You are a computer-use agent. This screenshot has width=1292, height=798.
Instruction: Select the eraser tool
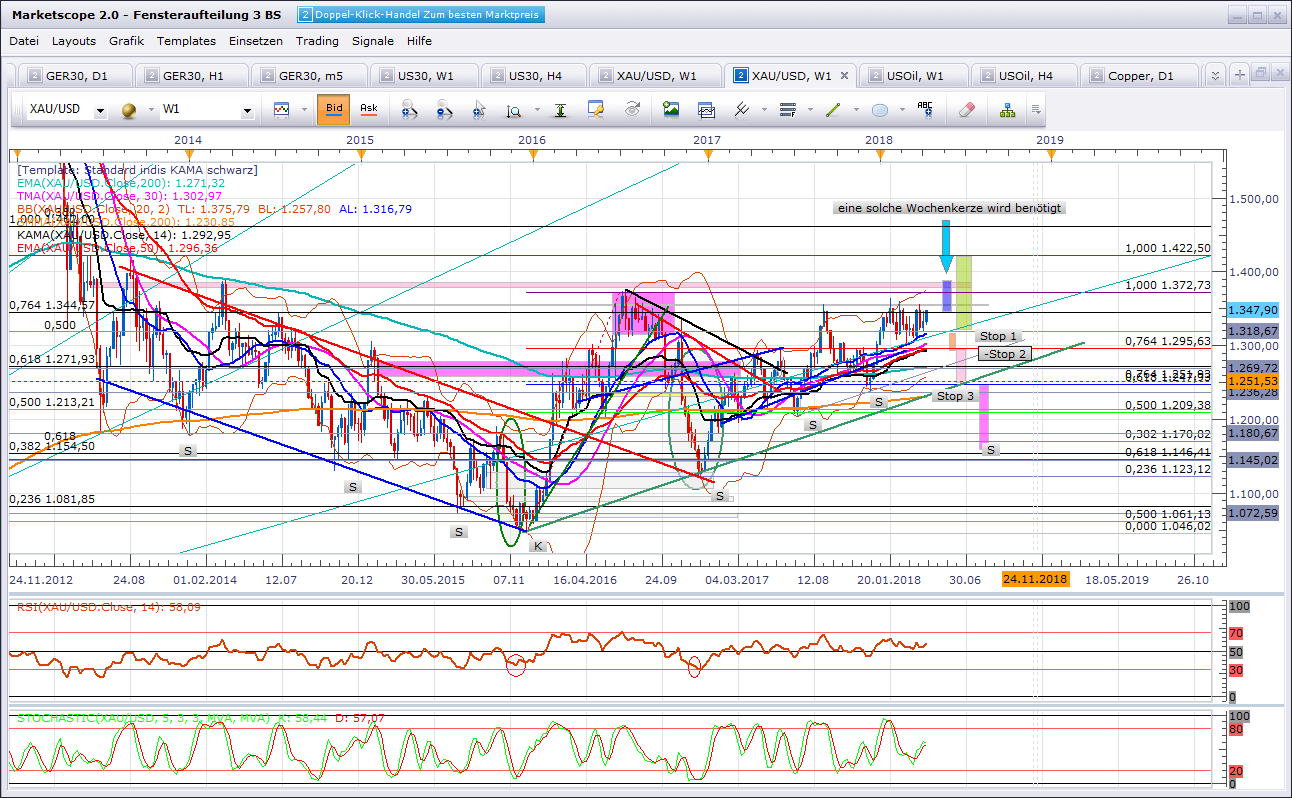[x=966, y=110]
